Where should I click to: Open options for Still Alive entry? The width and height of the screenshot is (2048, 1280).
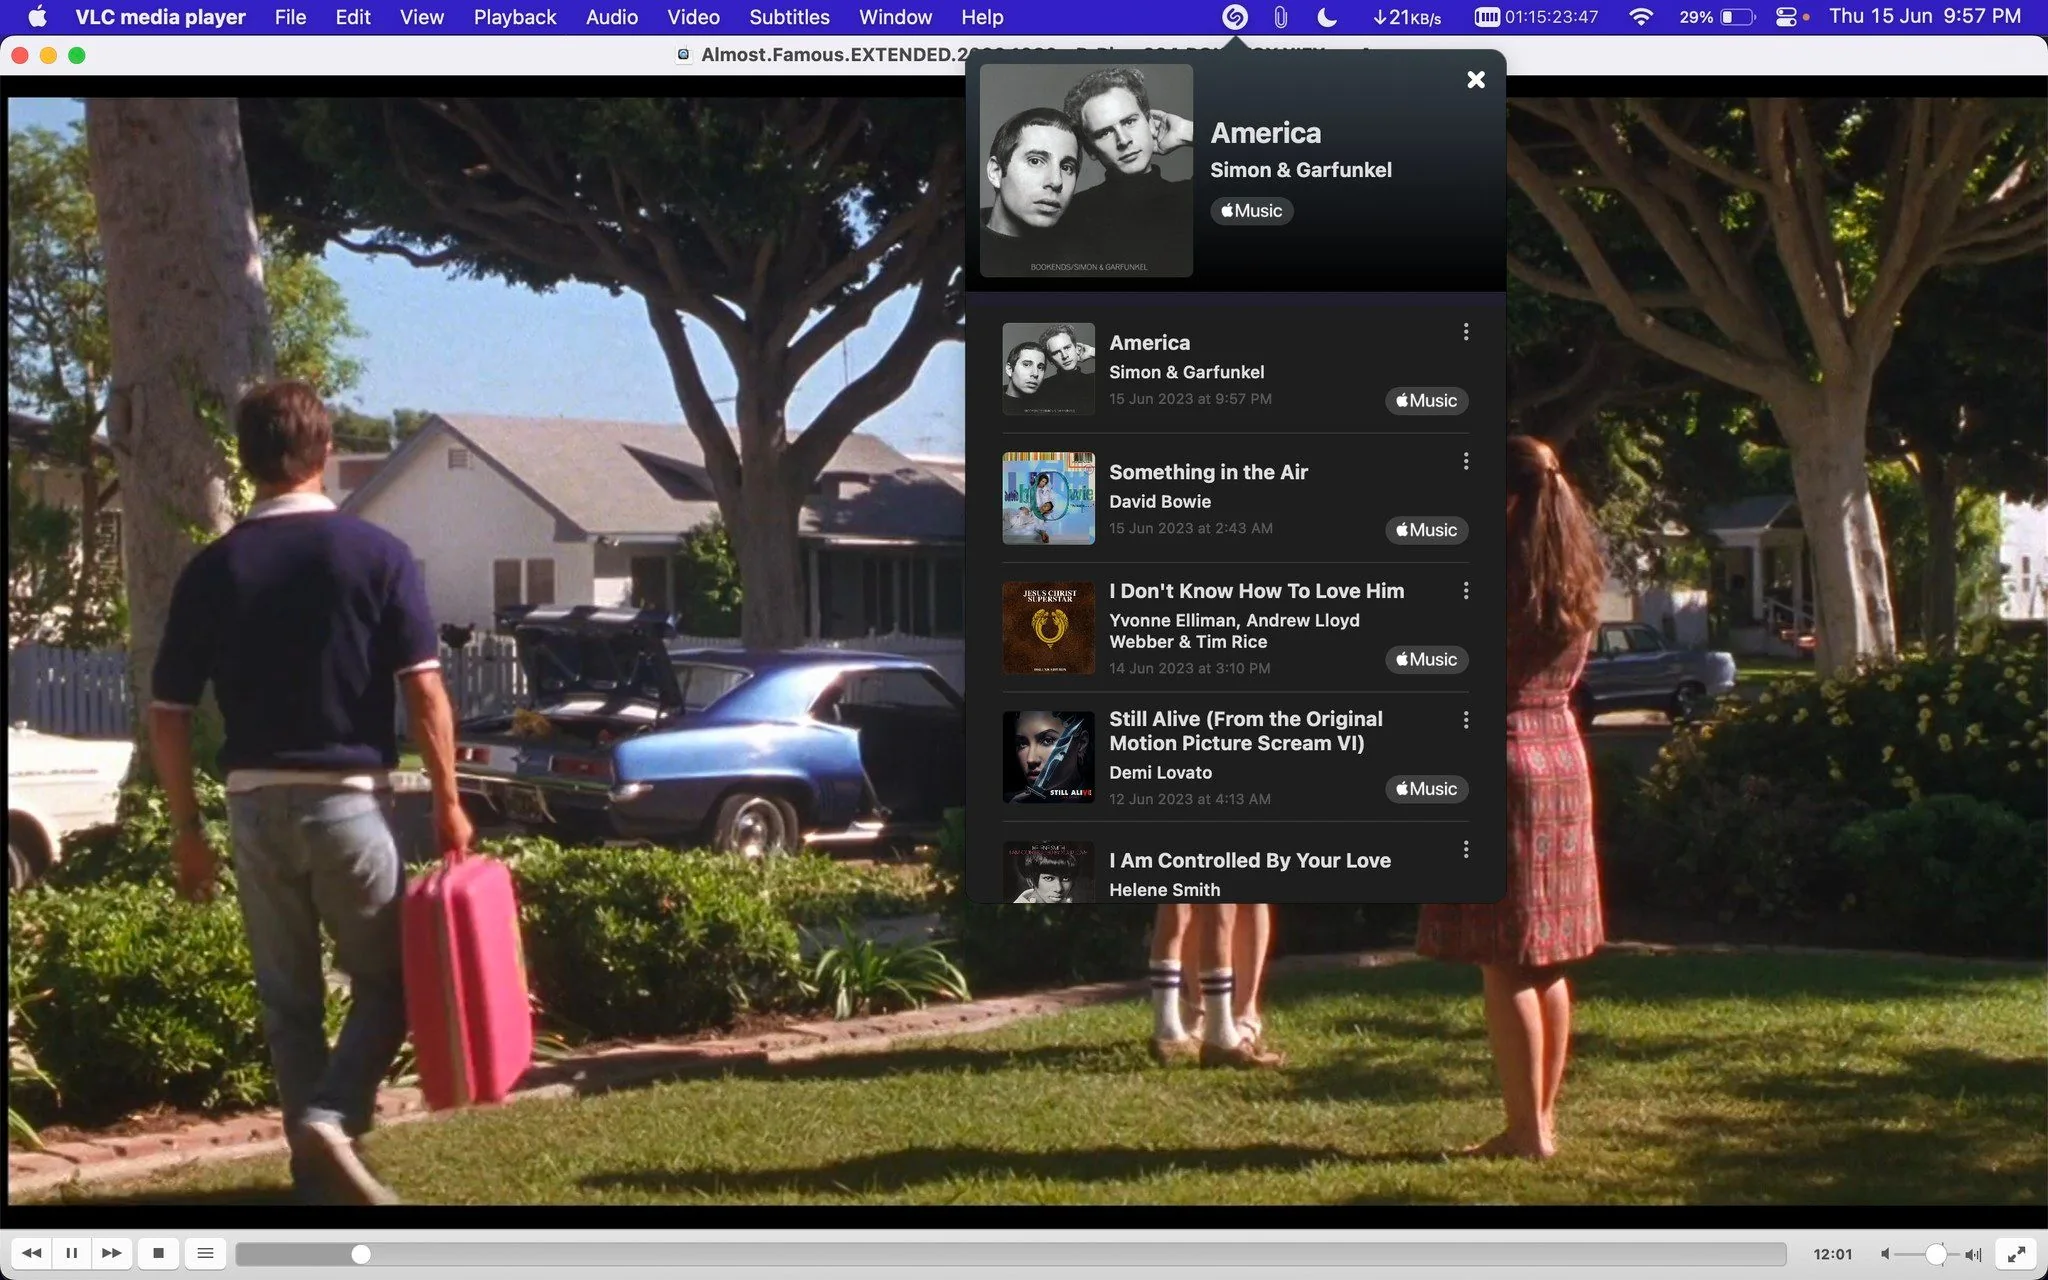click(1466, 720)
